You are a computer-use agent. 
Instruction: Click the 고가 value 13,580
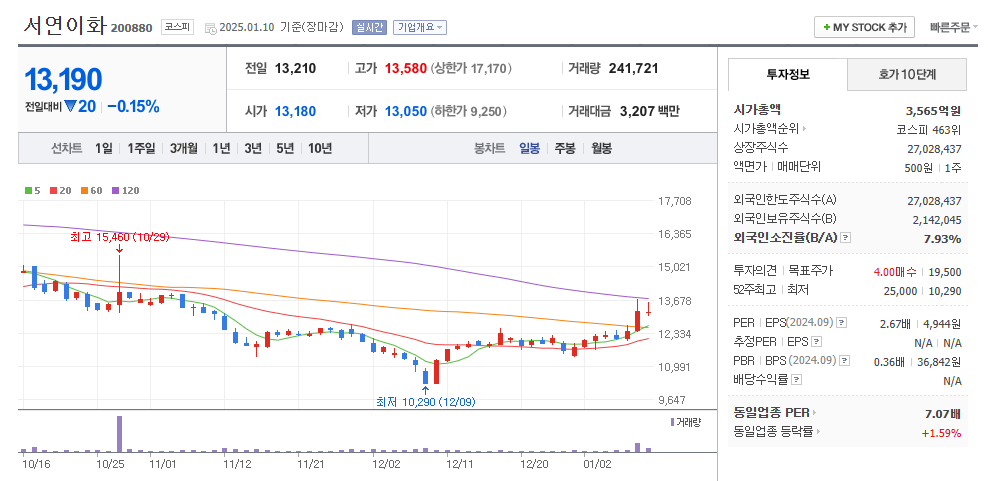406,68
